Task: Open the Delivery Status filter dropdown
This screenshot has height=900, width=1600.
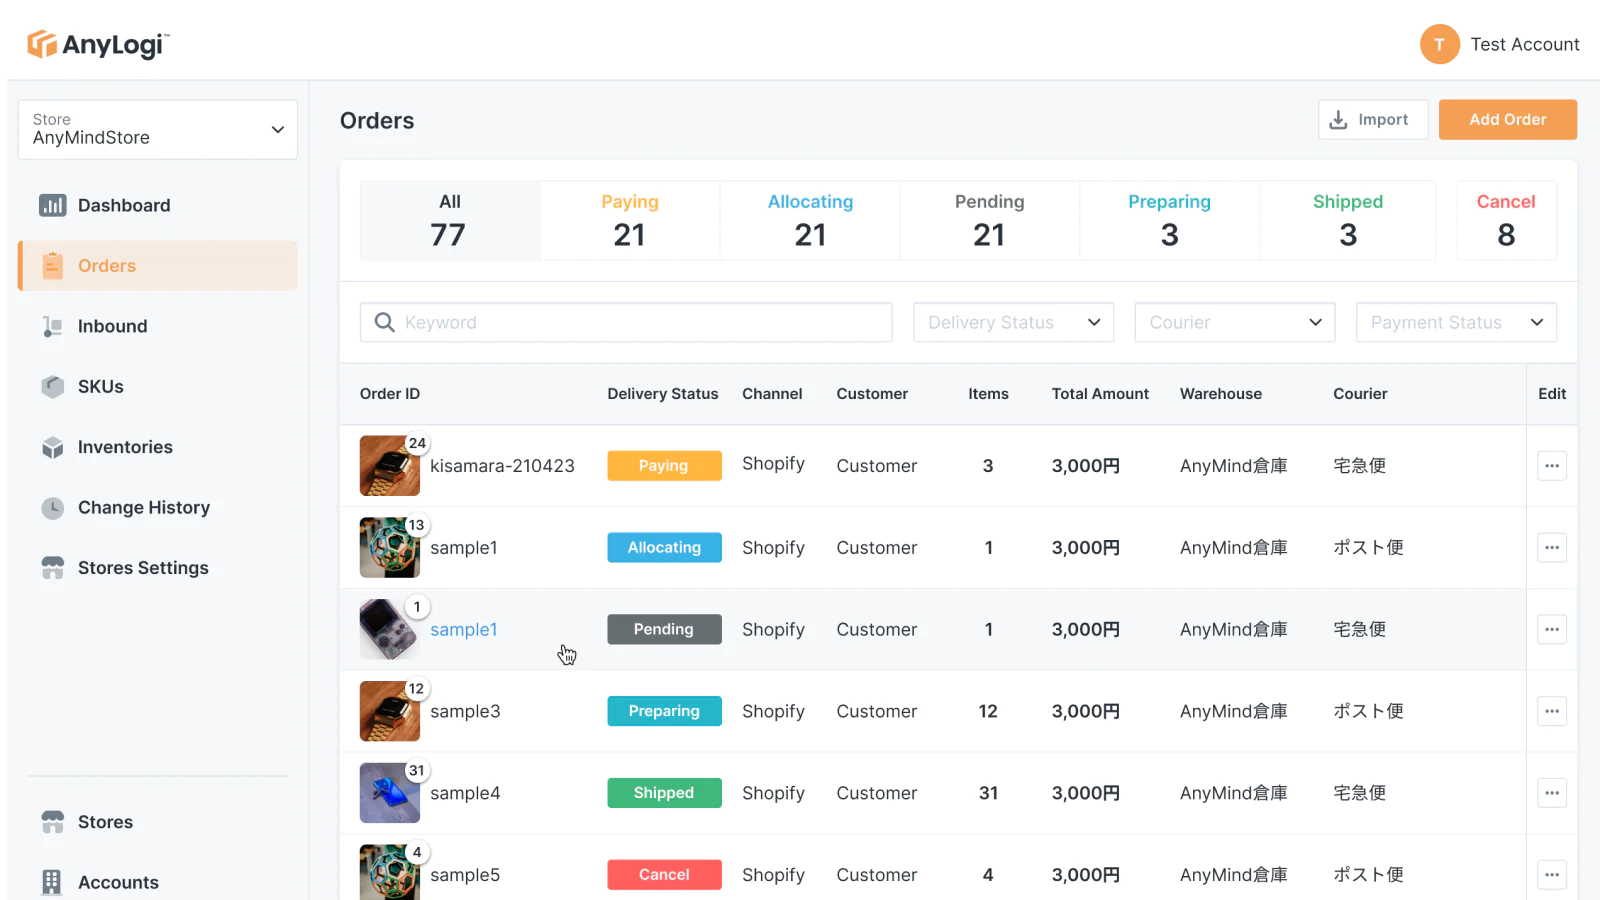Action: click(1013, 322)
